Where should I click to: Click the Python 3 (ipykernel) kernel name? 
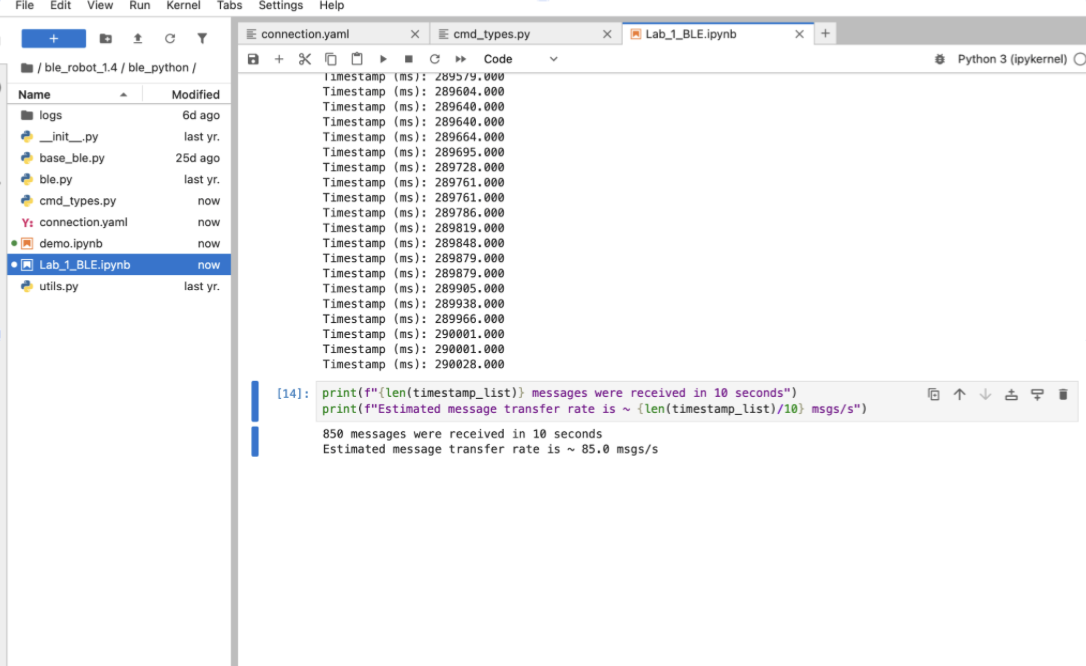coord(1012,60)
